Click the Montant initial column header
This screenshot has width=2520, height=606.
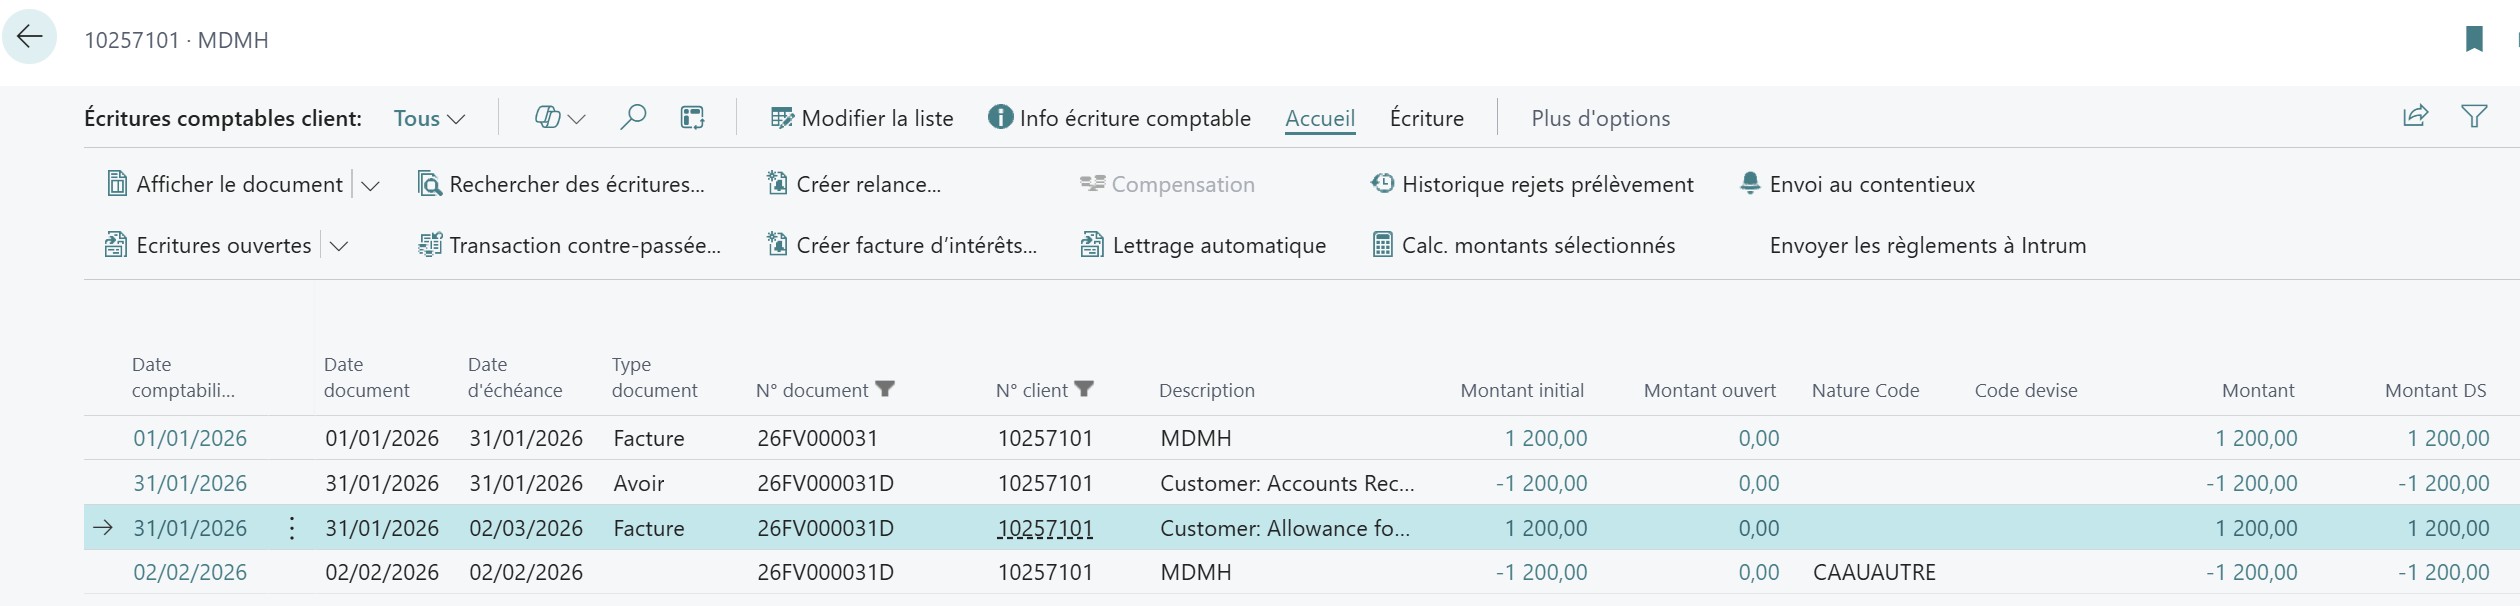tap(1522, 390)
